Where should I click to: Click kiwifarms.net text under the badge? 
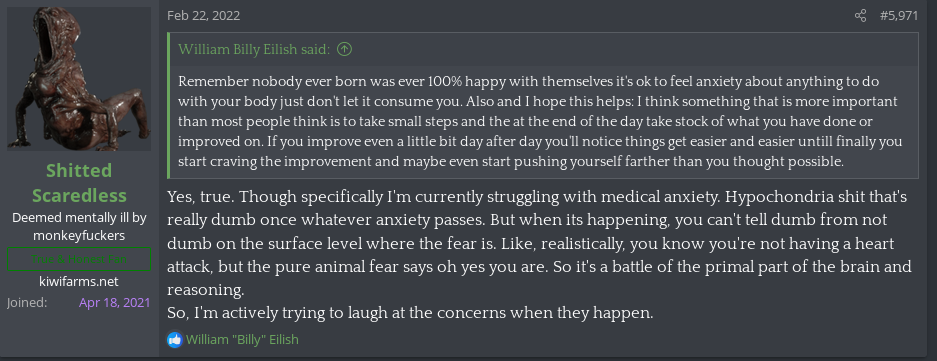coord(79,281)
